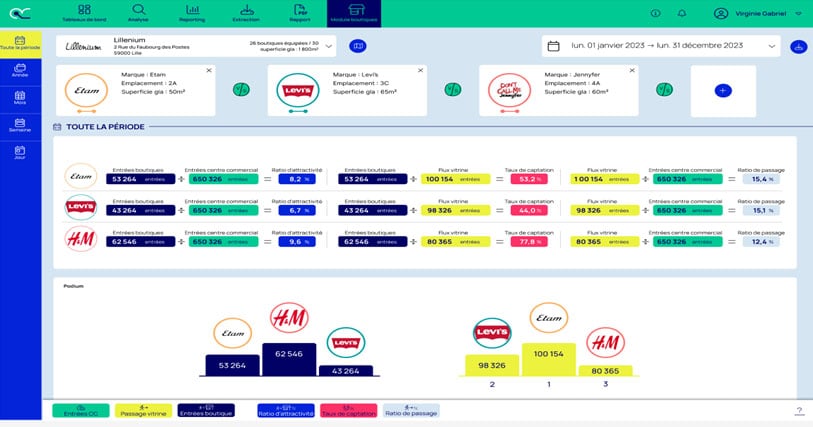Toggle the Passage vitrine legend filter
Image resolution: width=813 pixels, height=427 pixels.
[143, 410]
